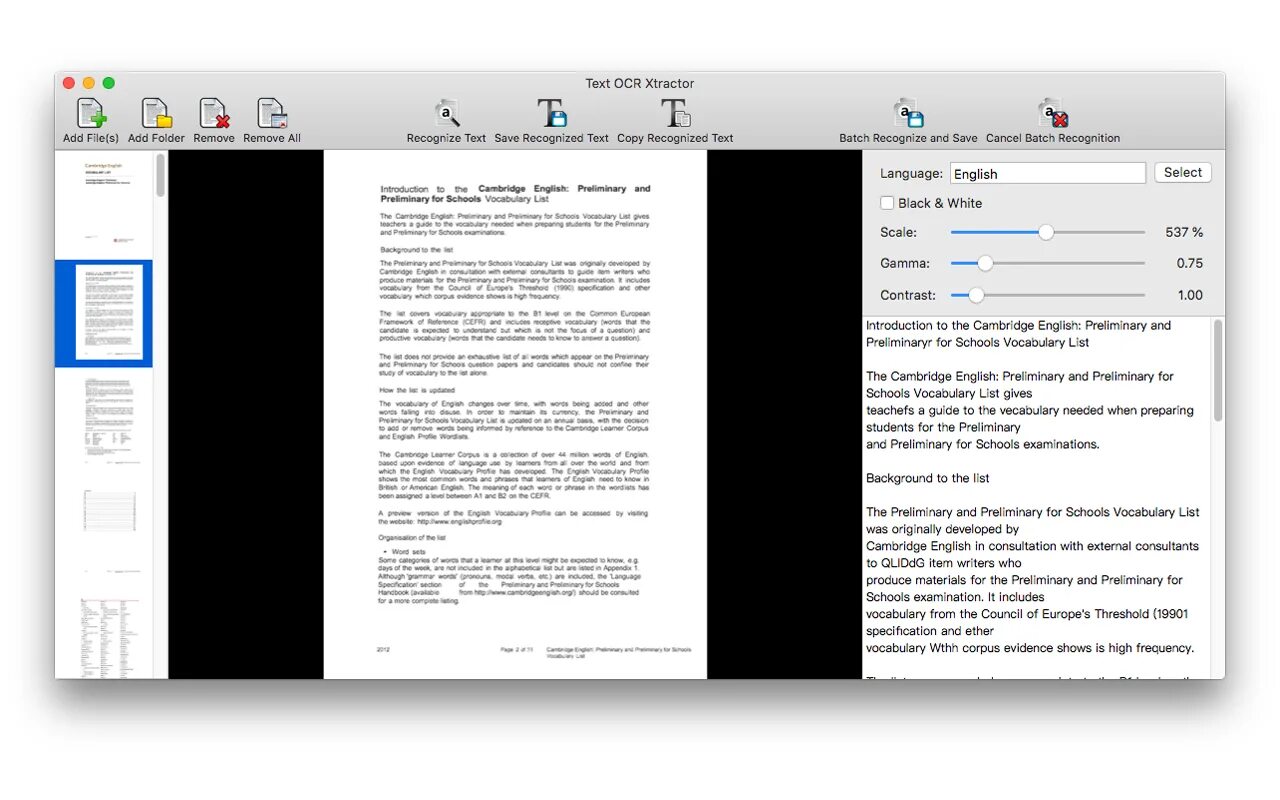Click the recognized text panel scrollbar
1280x800 pixels.
1218,371
